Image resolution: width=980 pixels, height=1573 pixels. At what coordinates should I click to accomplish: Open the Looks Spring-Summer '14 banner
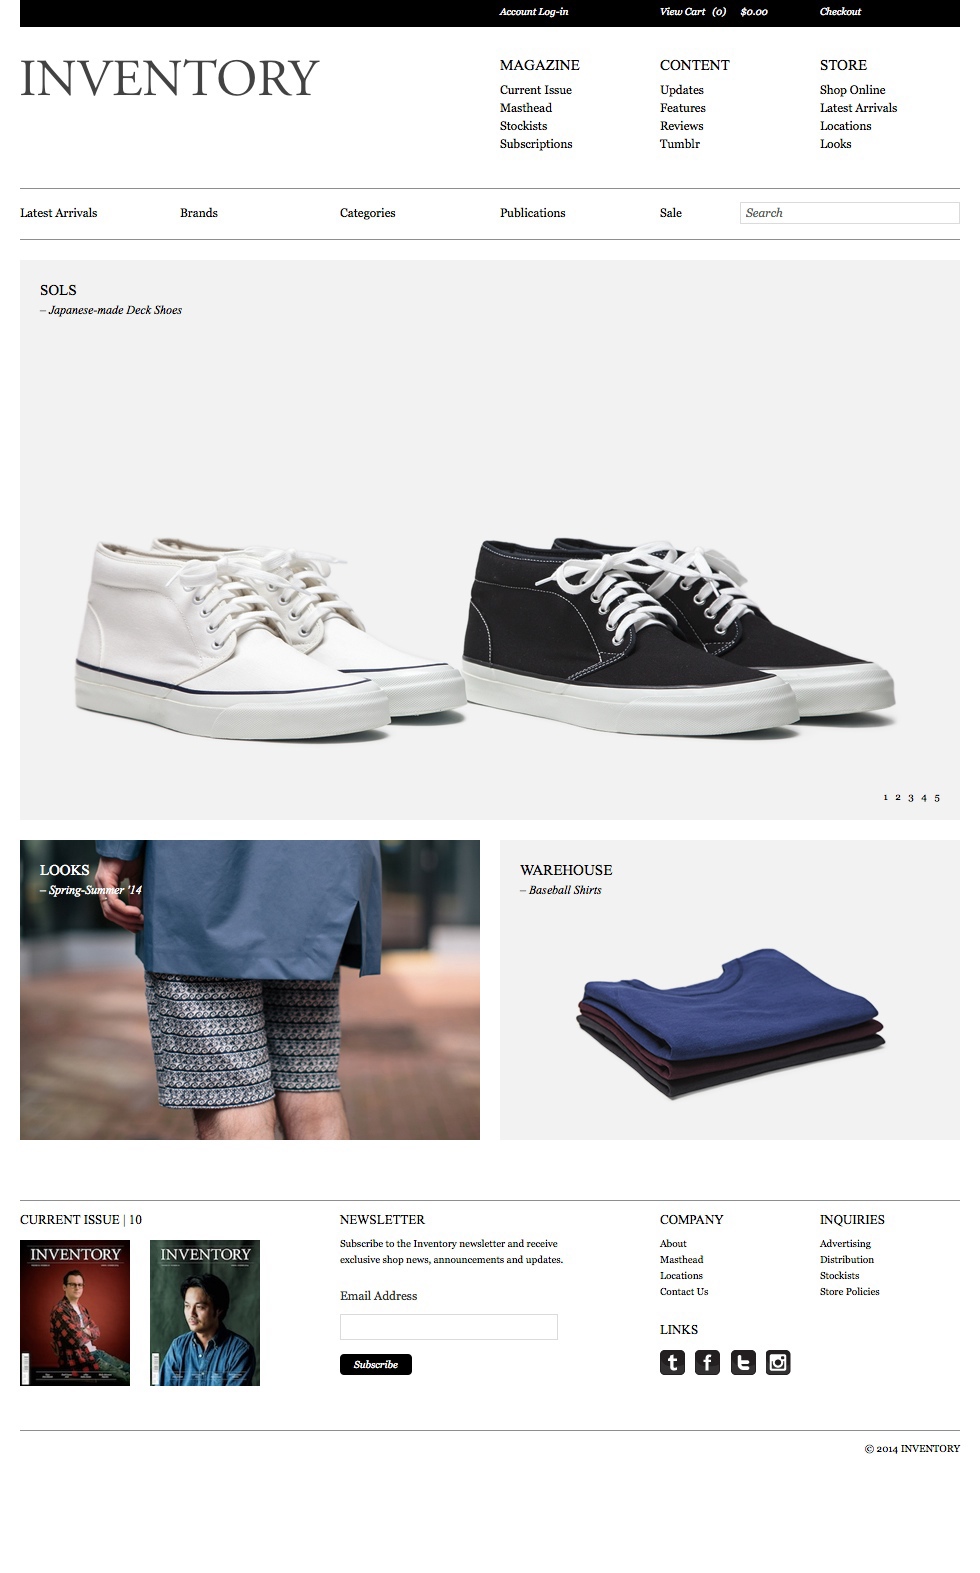click(x=250, y=990)
